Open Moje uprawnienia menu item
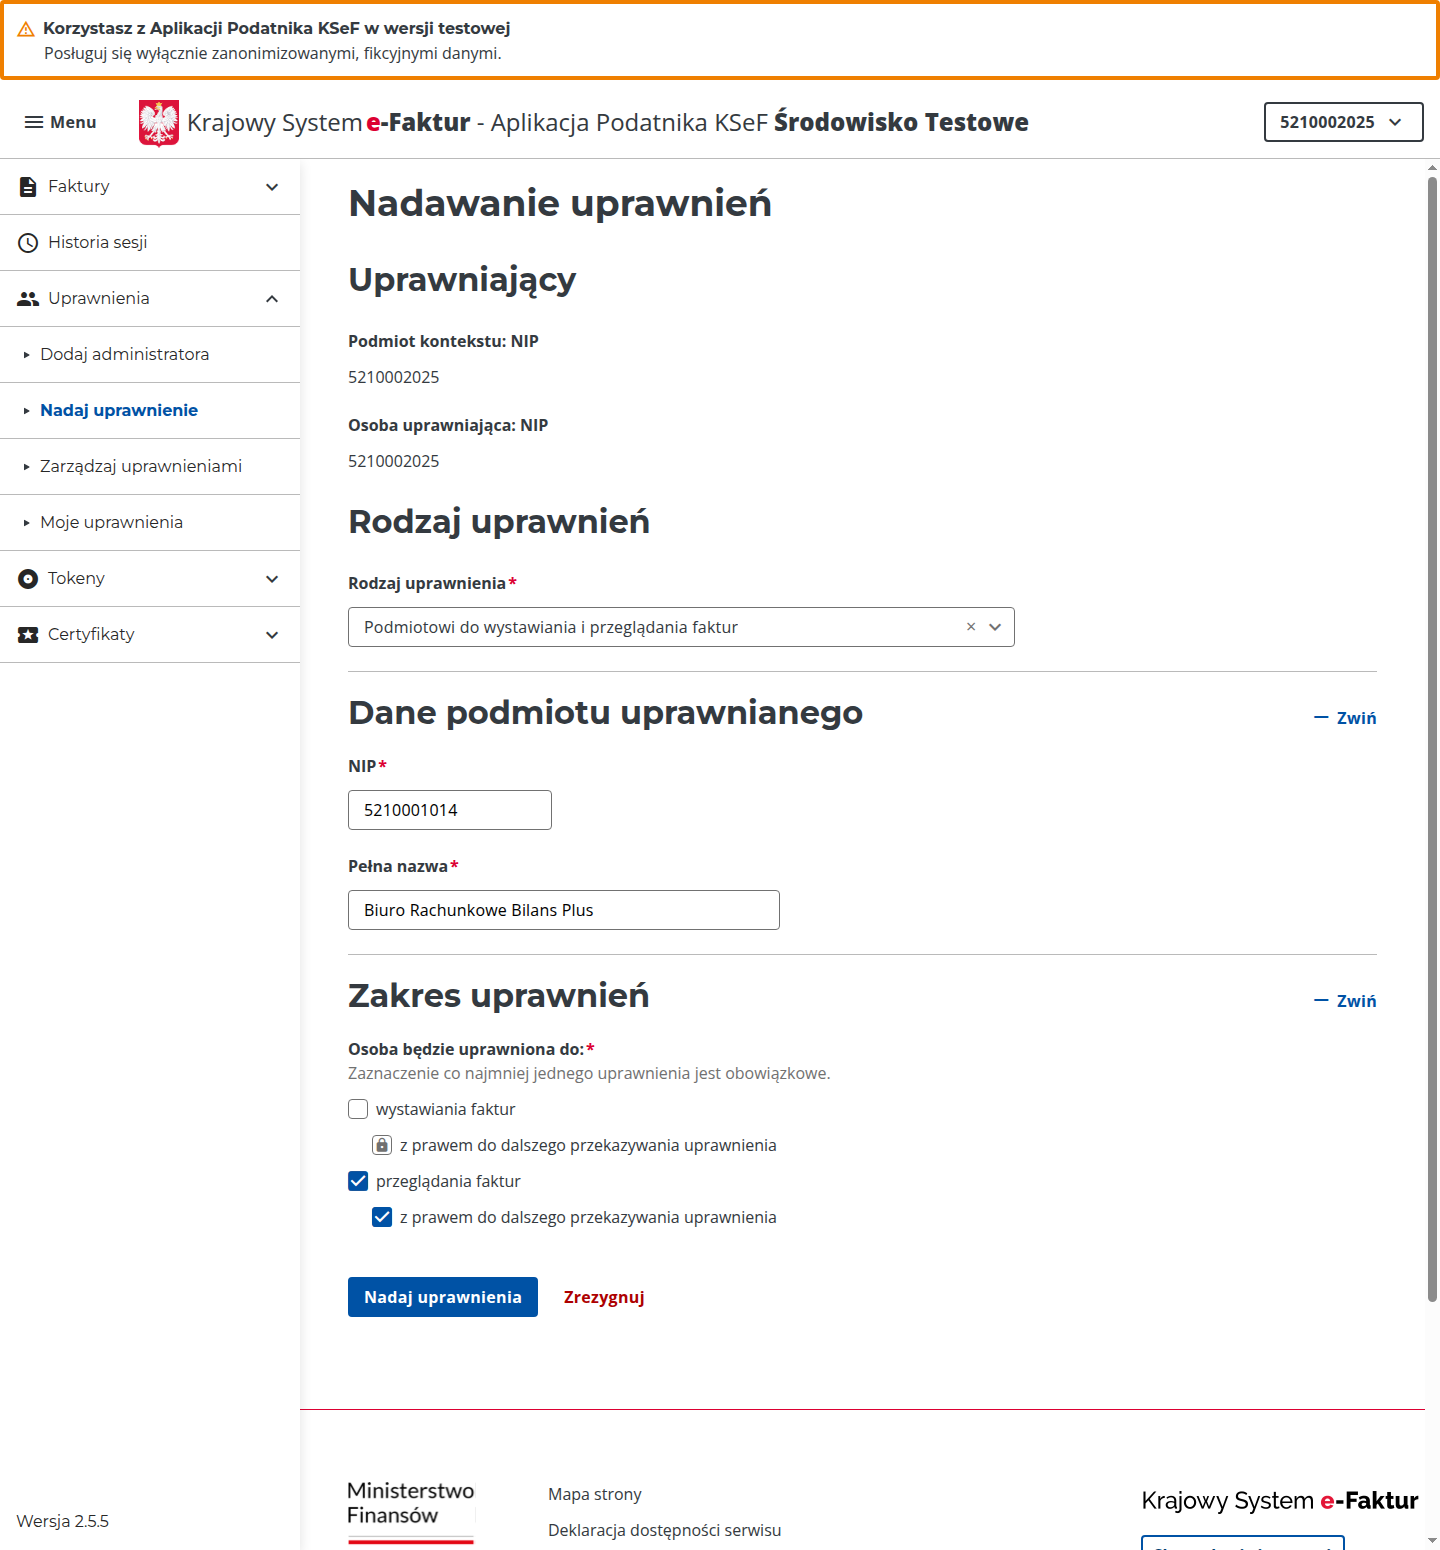 click(150, 523)
